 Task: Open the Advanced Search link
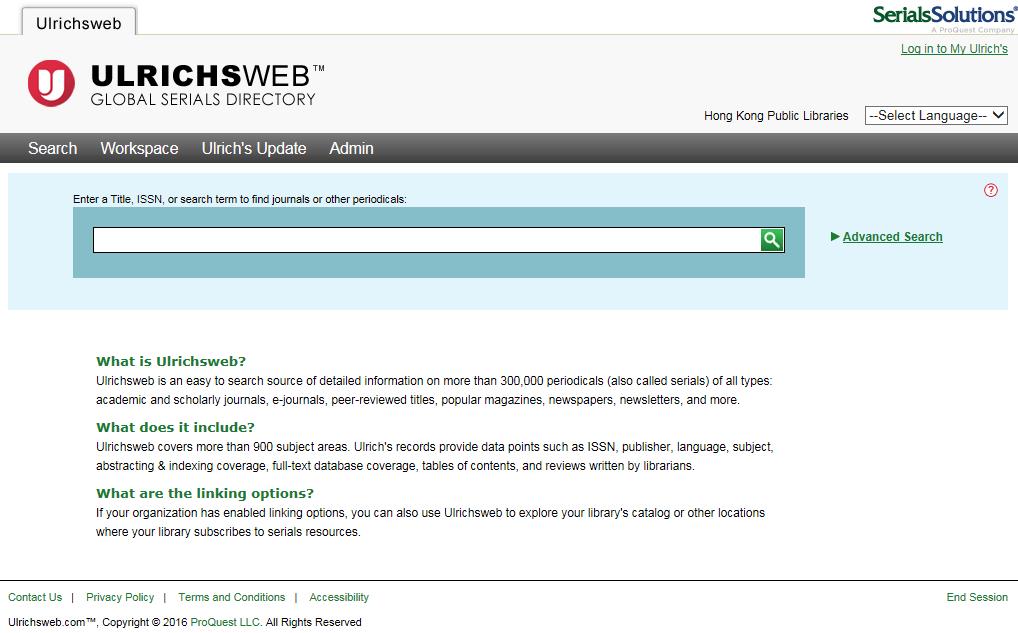pyautogui.click(x=893, y=237)
